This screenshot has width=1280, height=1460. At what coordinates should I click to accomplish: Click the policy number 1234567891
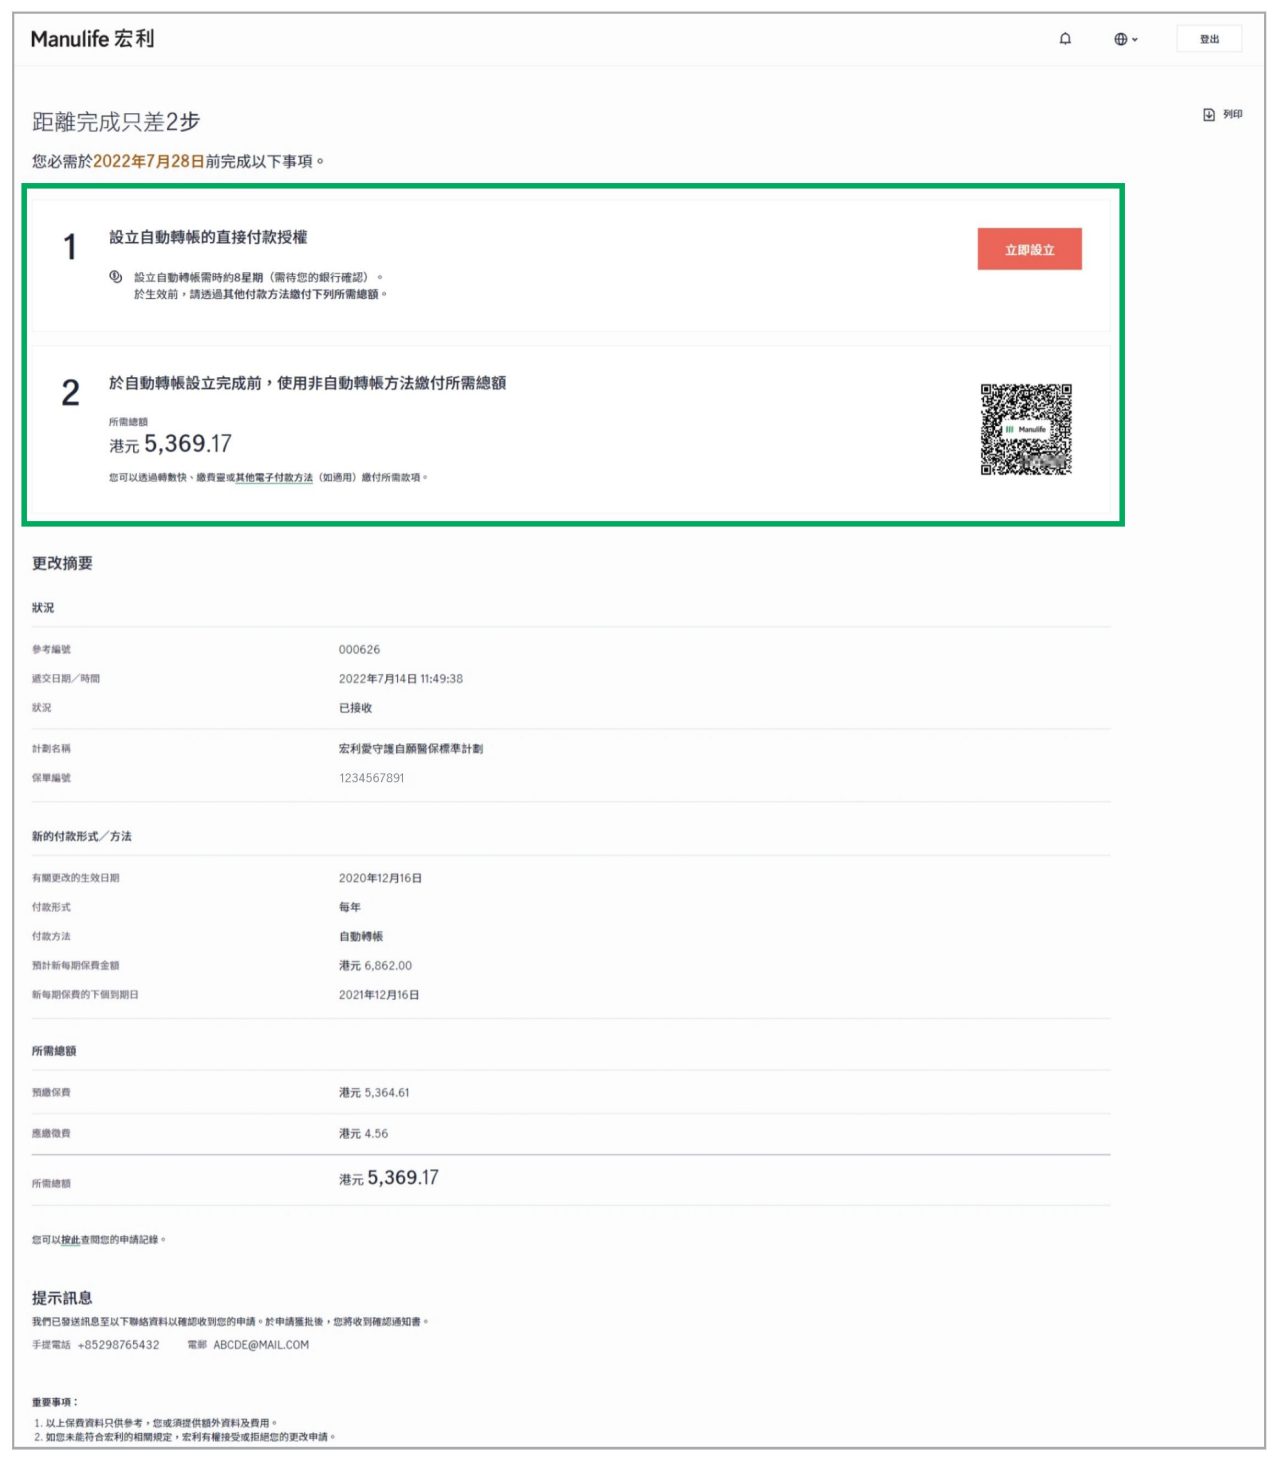372,778
